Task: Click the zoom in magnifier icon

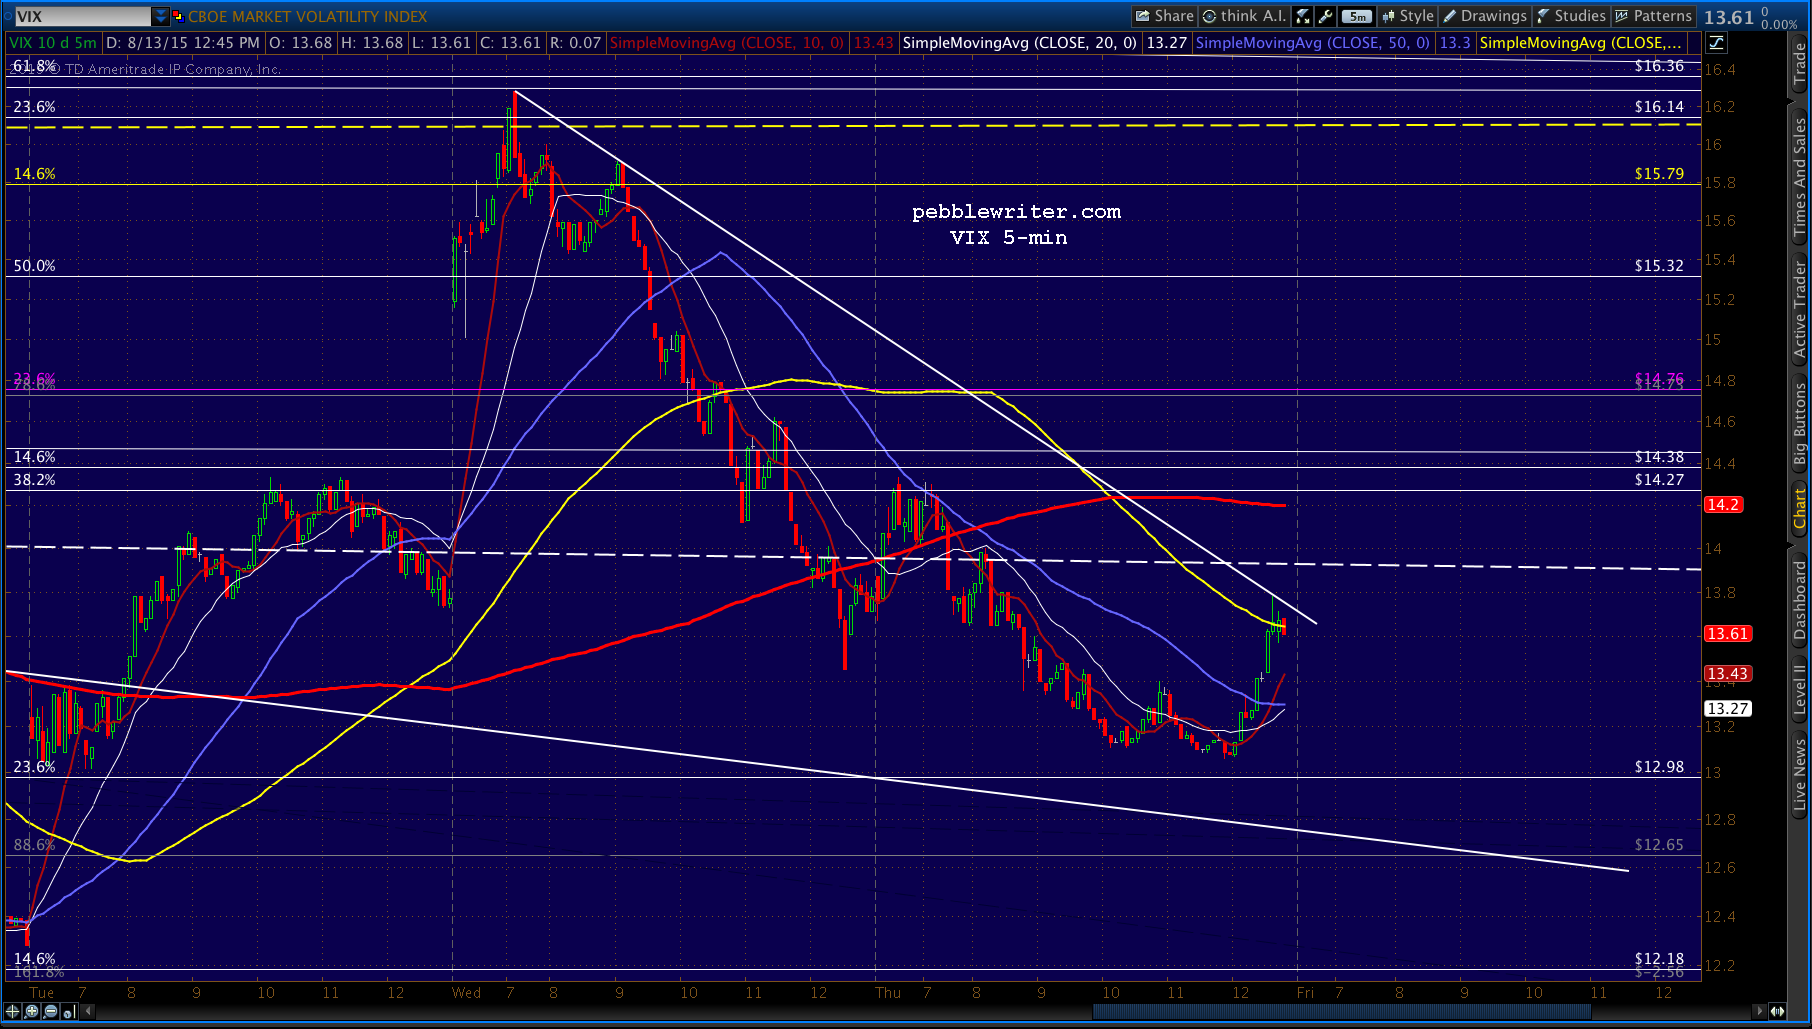Action: point(32,1011)
